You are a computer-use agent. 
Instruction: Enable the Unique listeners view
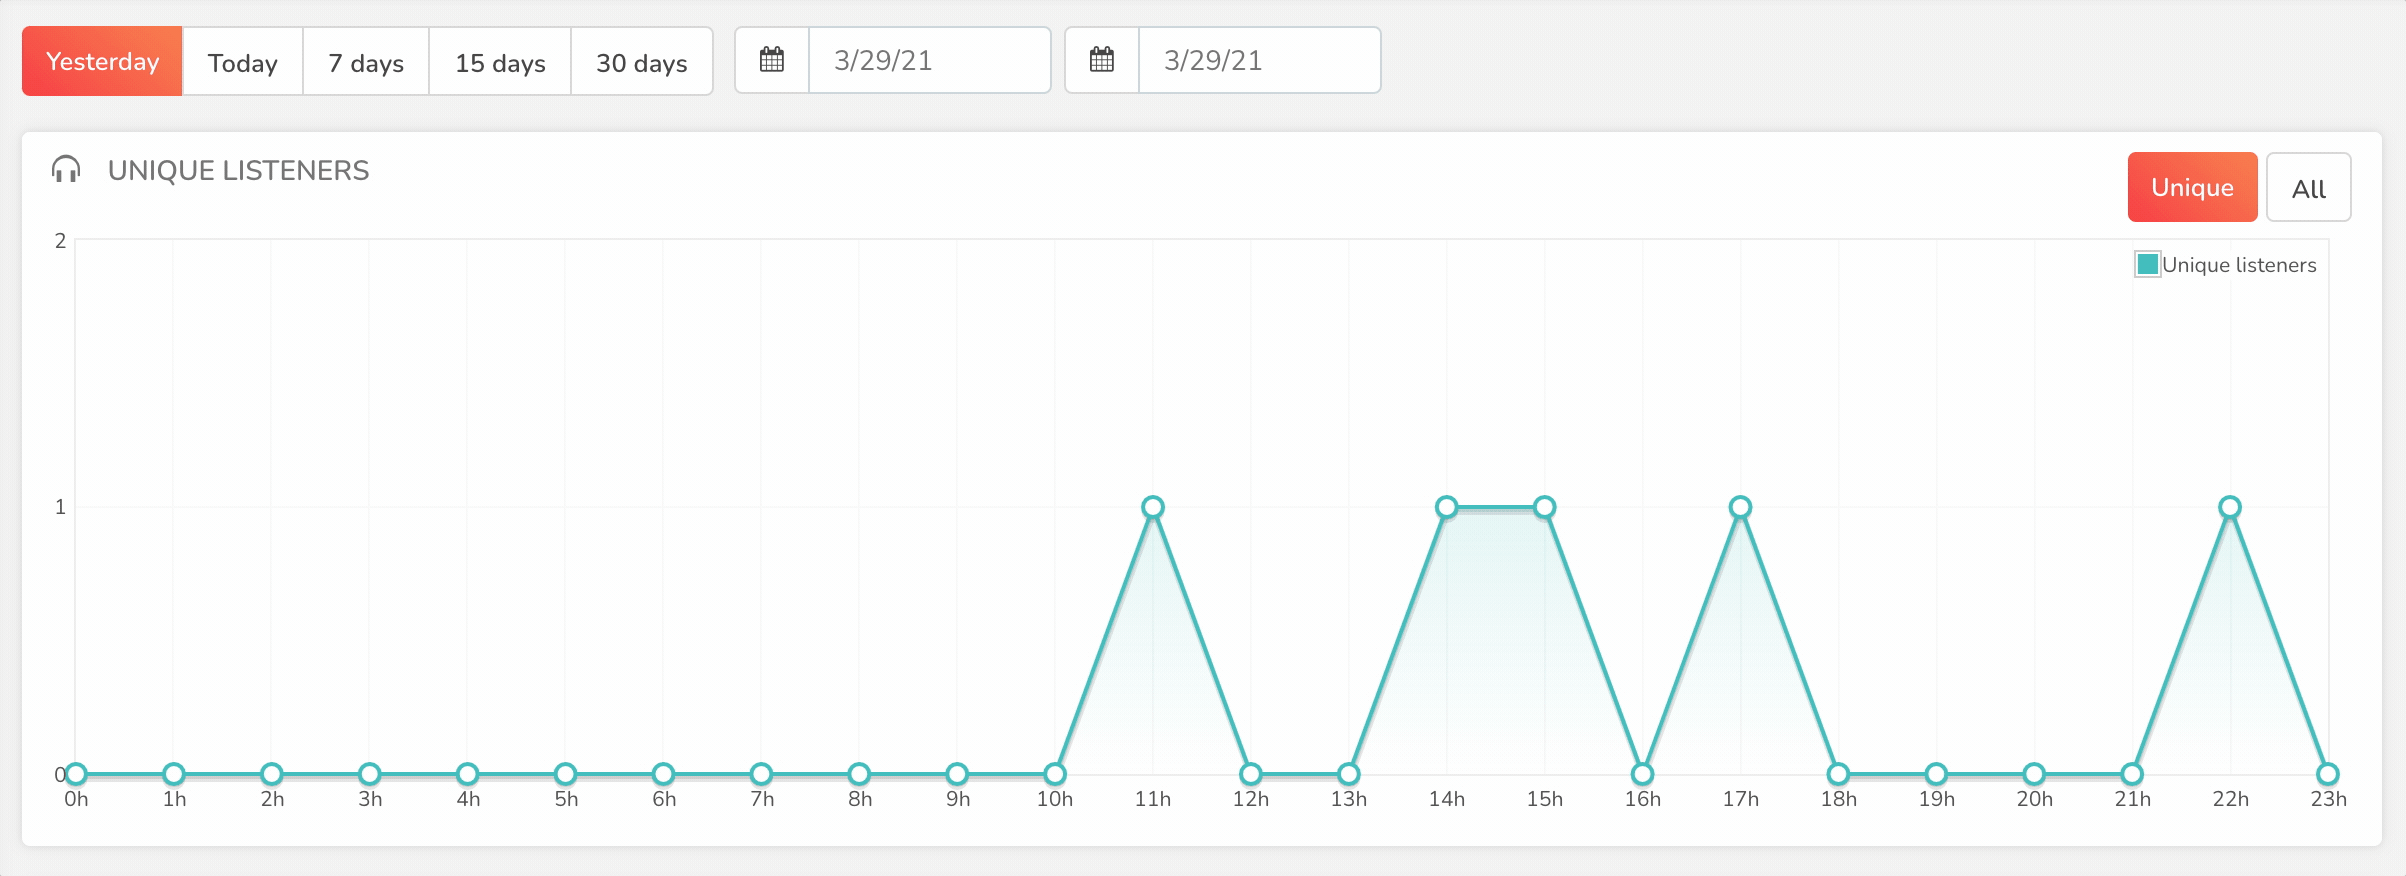click(2192, 187)
